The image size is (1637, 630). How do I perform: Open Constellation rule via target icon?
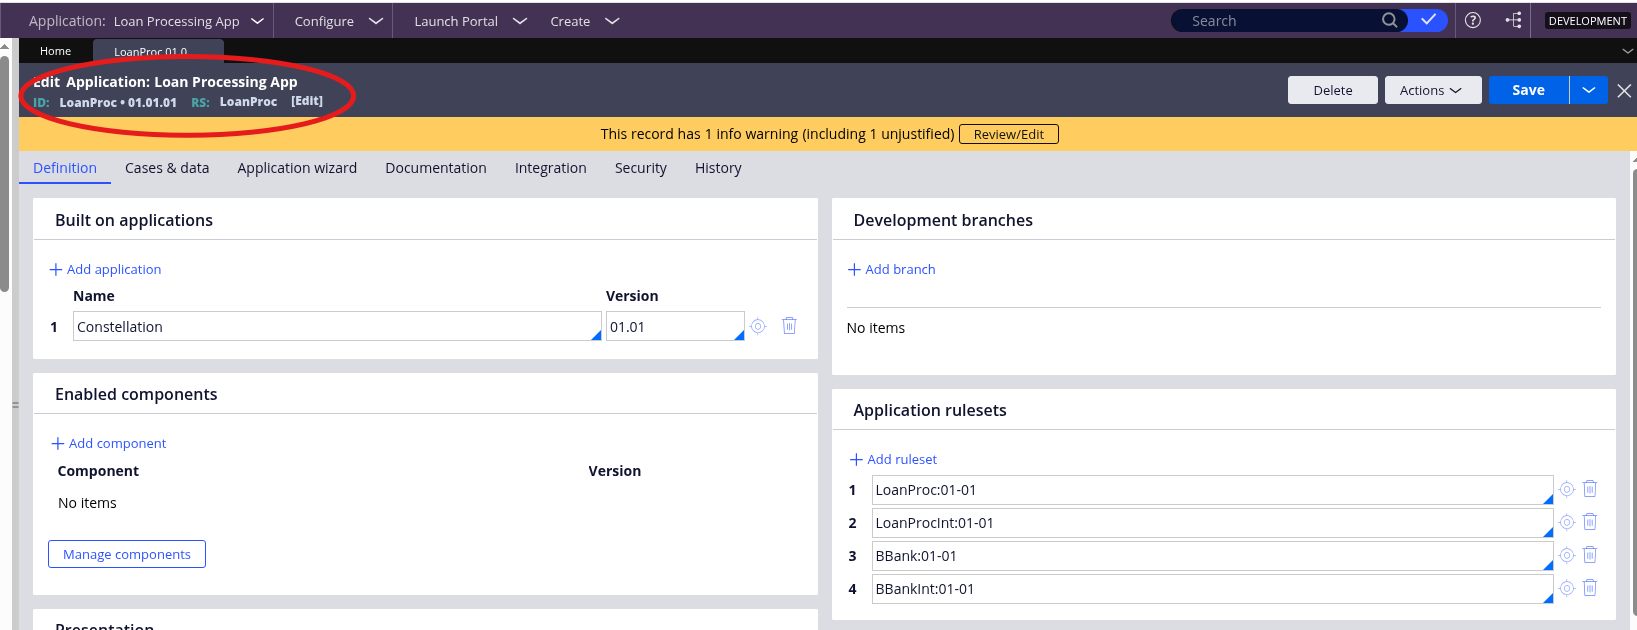(758, 326)
